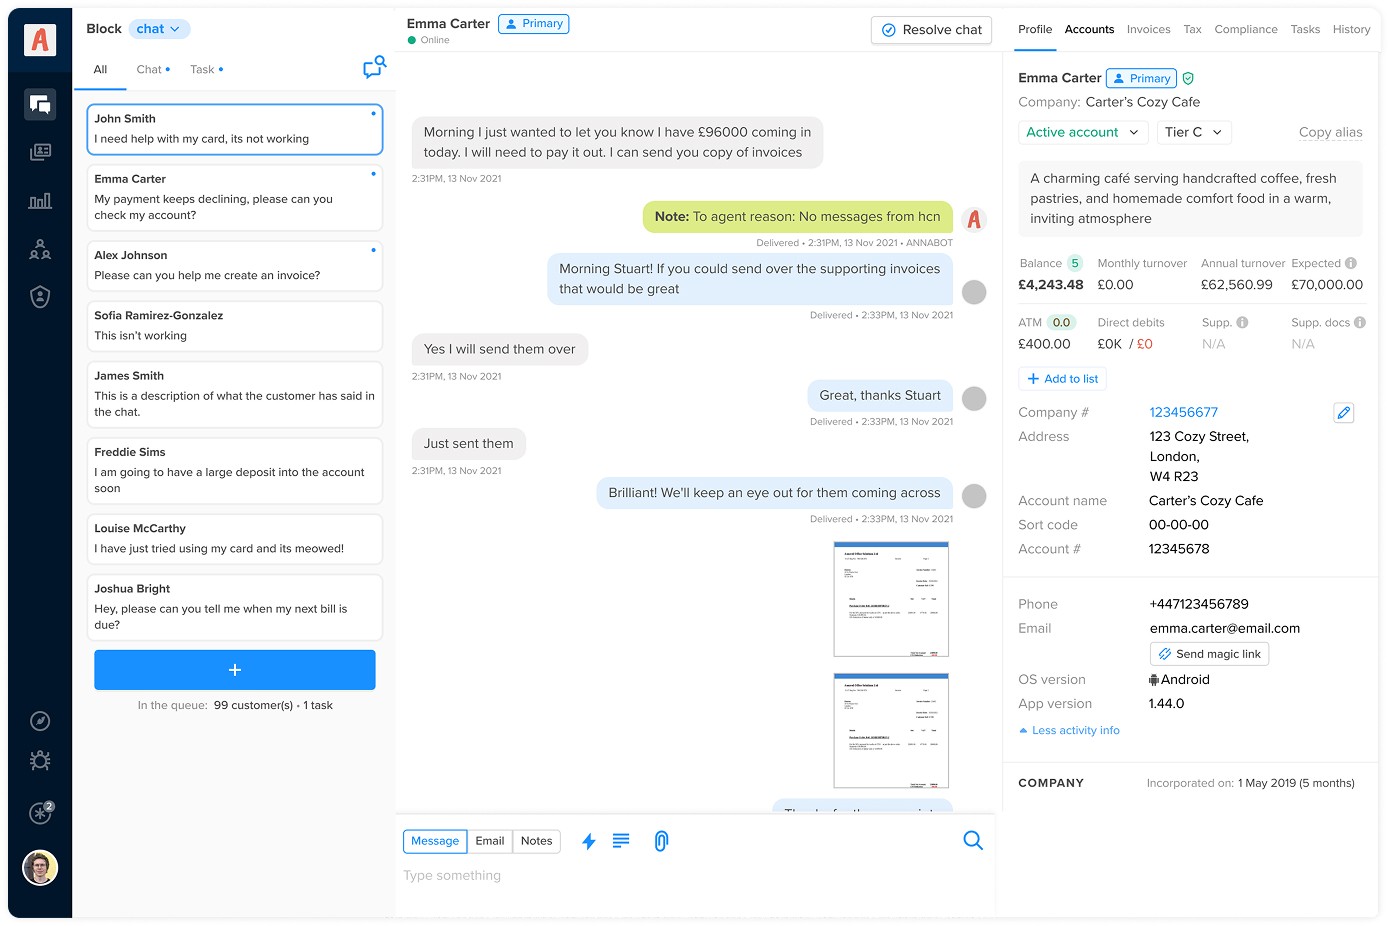
Task: Collapse Less activity info
Action: (x=1069, y=730)
